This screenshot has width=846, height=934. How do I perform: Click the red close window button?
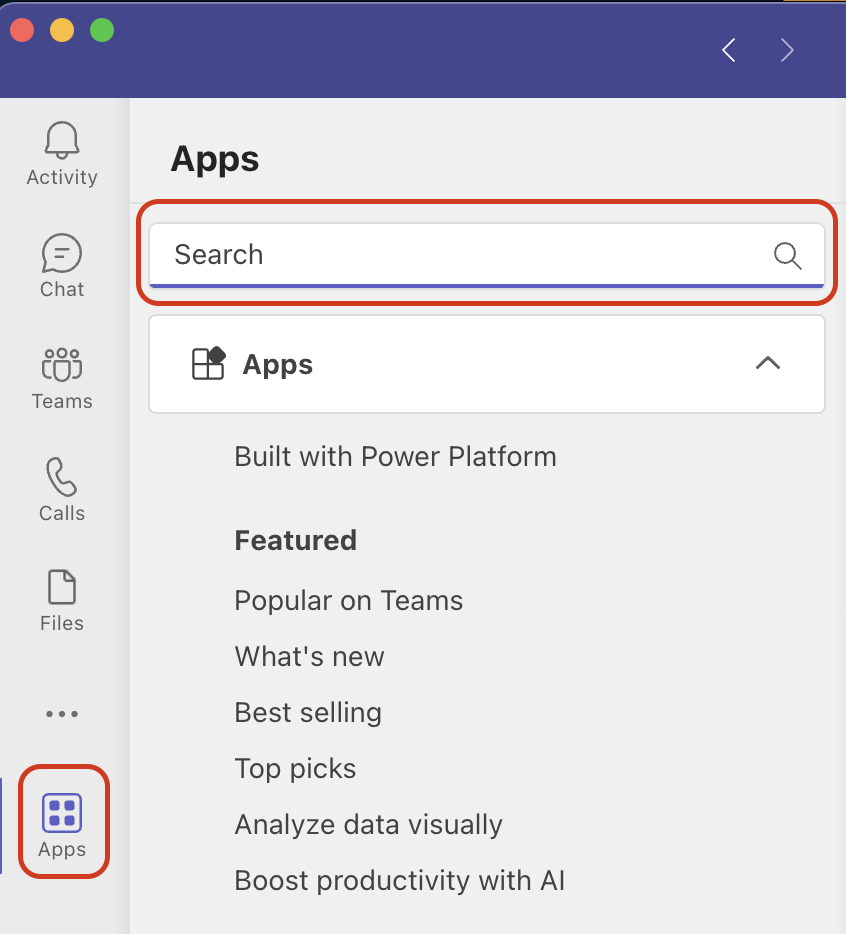22,30
